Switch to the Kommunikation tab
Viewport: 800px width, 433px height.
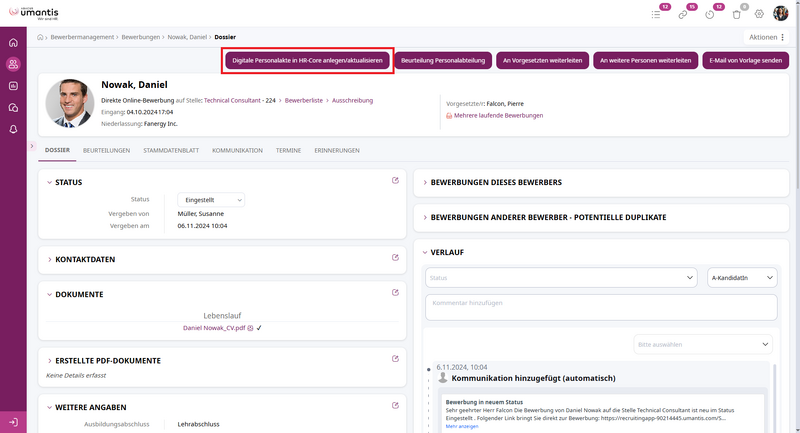(238, 150)
